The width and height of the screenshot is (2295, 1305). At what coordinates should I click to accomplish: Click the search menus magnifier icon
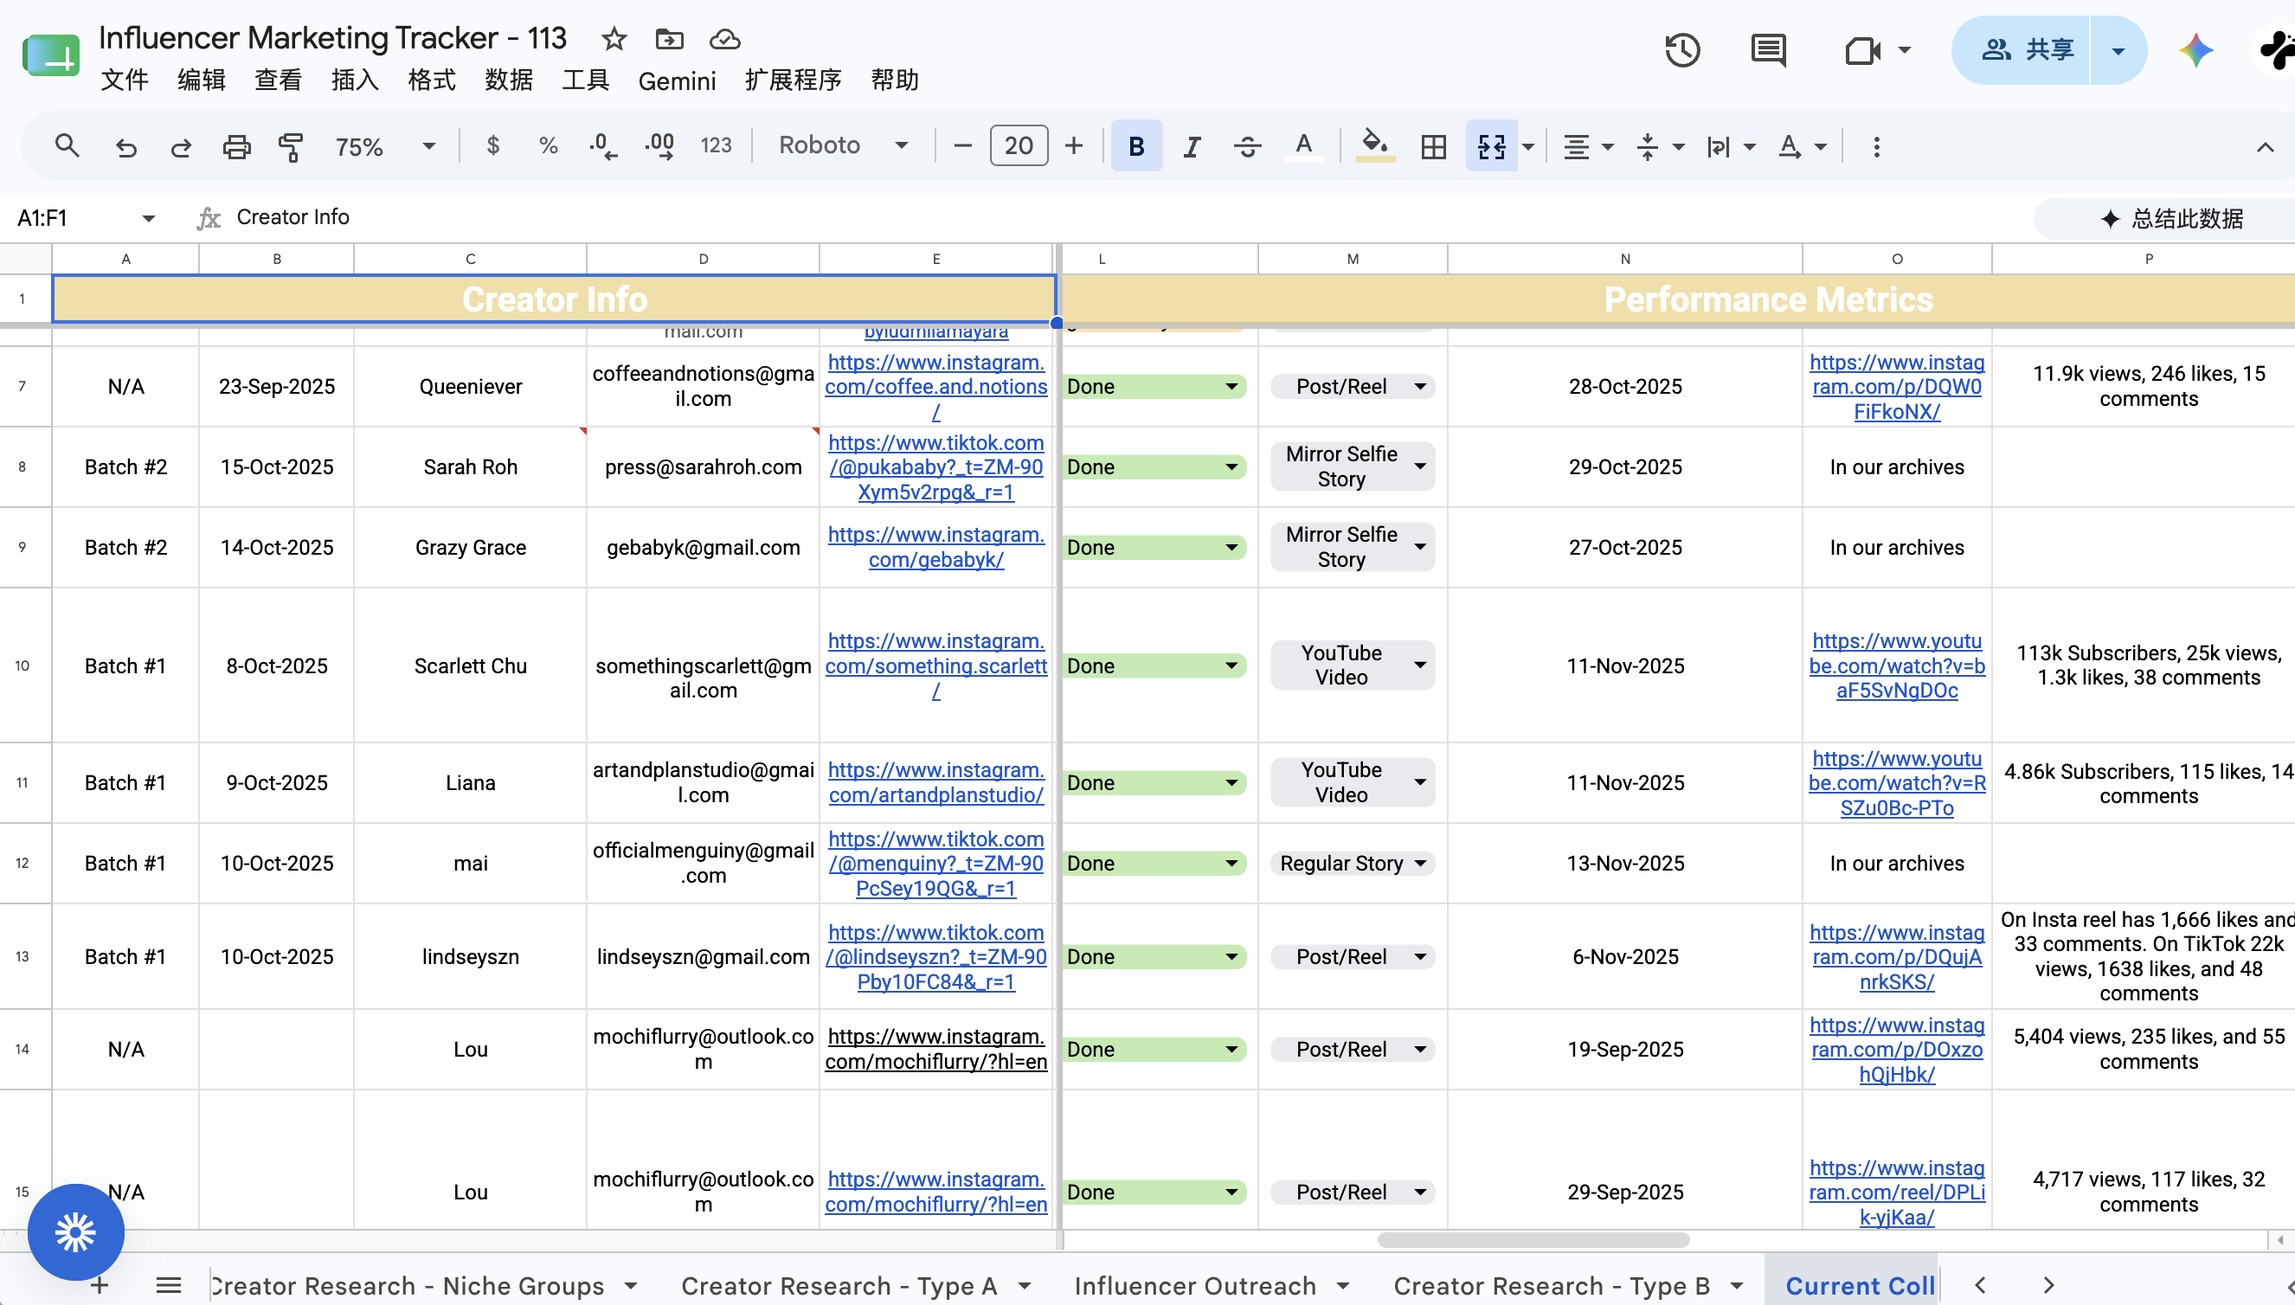67,146
